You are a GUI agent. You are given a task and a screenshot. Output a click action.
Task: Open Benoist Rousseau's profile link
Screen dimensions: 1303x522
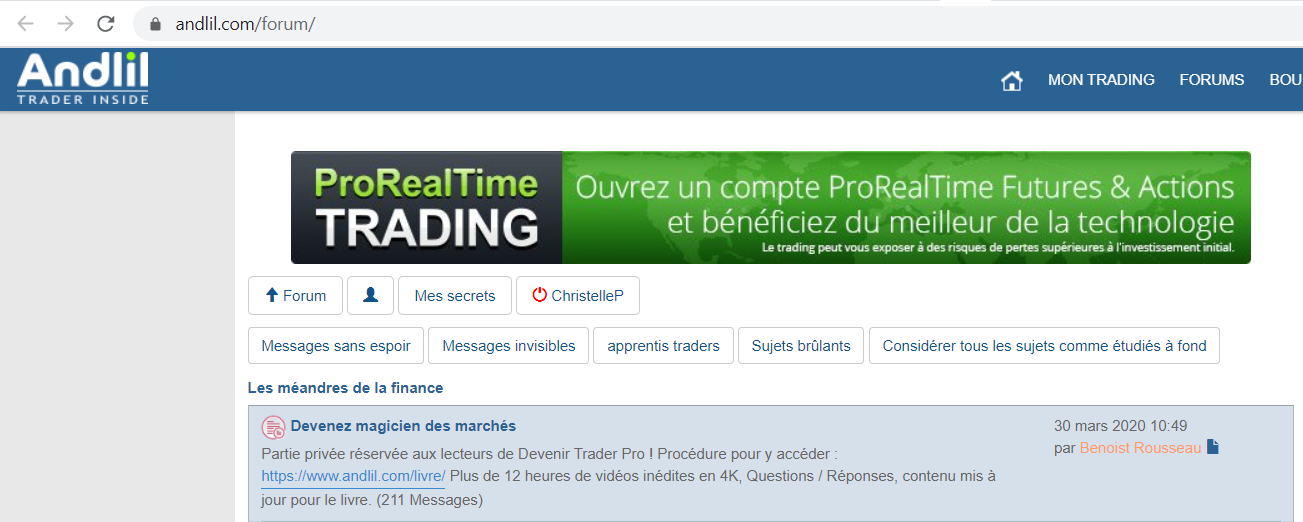click(x=1140, y=448)
